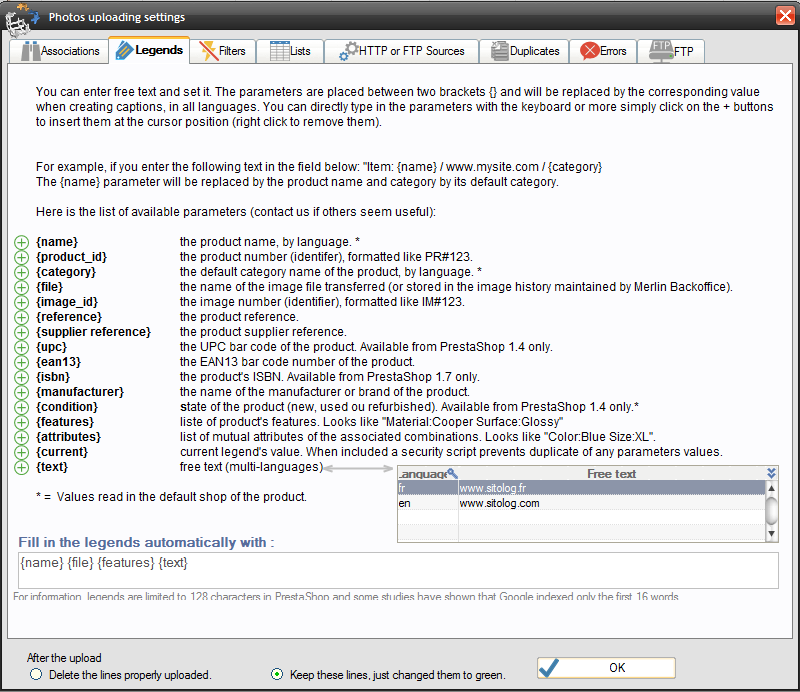Expand the double-chevron in the Free text header
Viewport: 800px width, 692px height.
(771, 473)
